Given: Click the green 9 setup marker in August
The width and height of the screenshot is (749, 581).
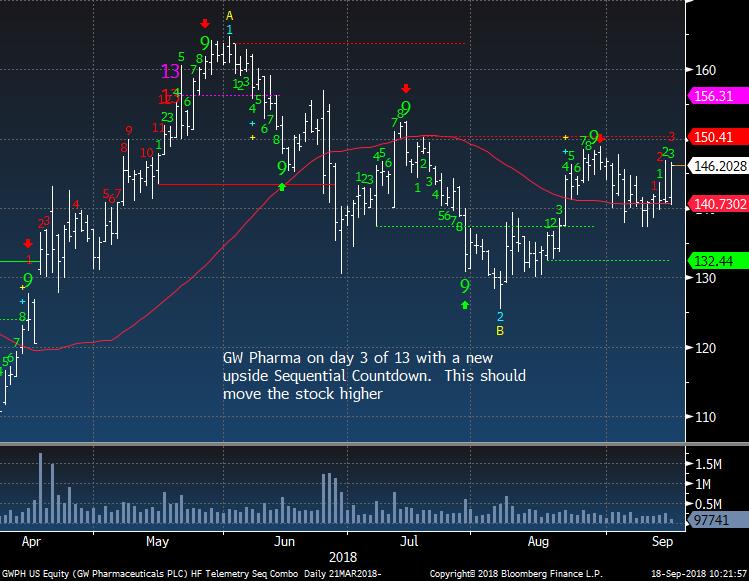Looking at the screenshot, I should (x=593, y=136).
